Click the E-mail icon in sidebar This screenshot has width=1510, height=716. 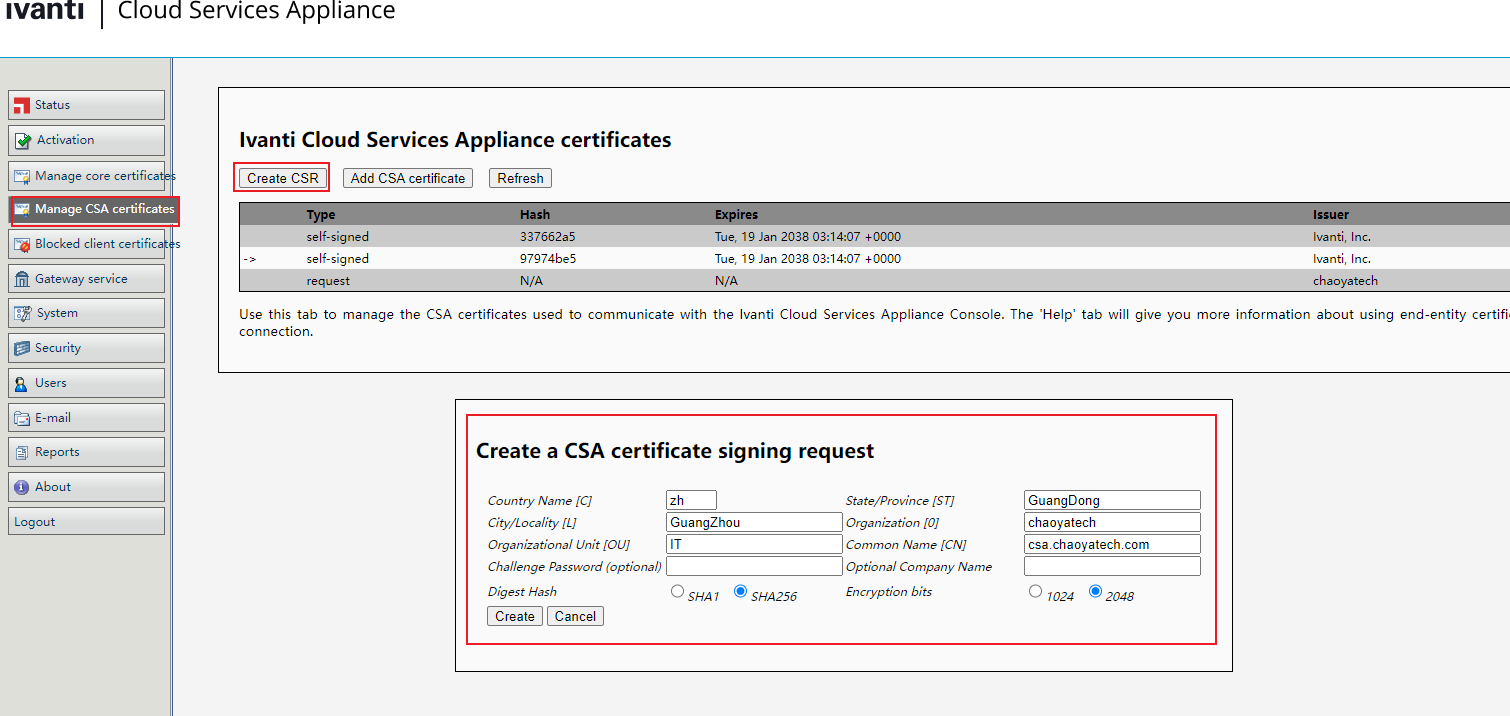click(22, 418)
